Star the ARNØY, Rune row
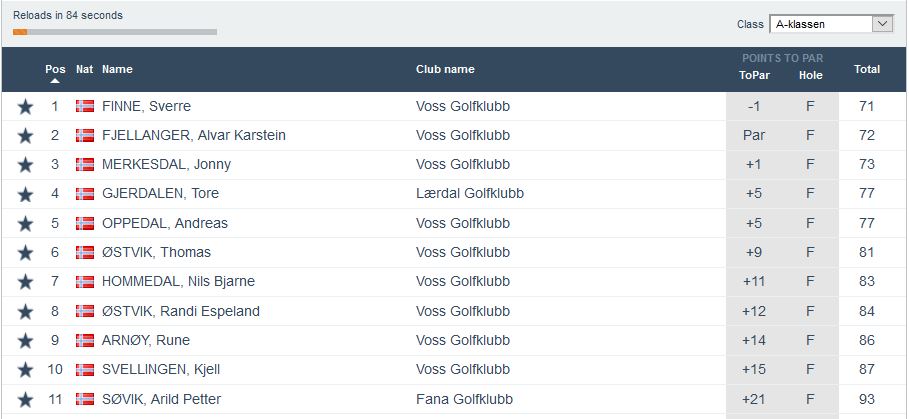 (25, 341)
